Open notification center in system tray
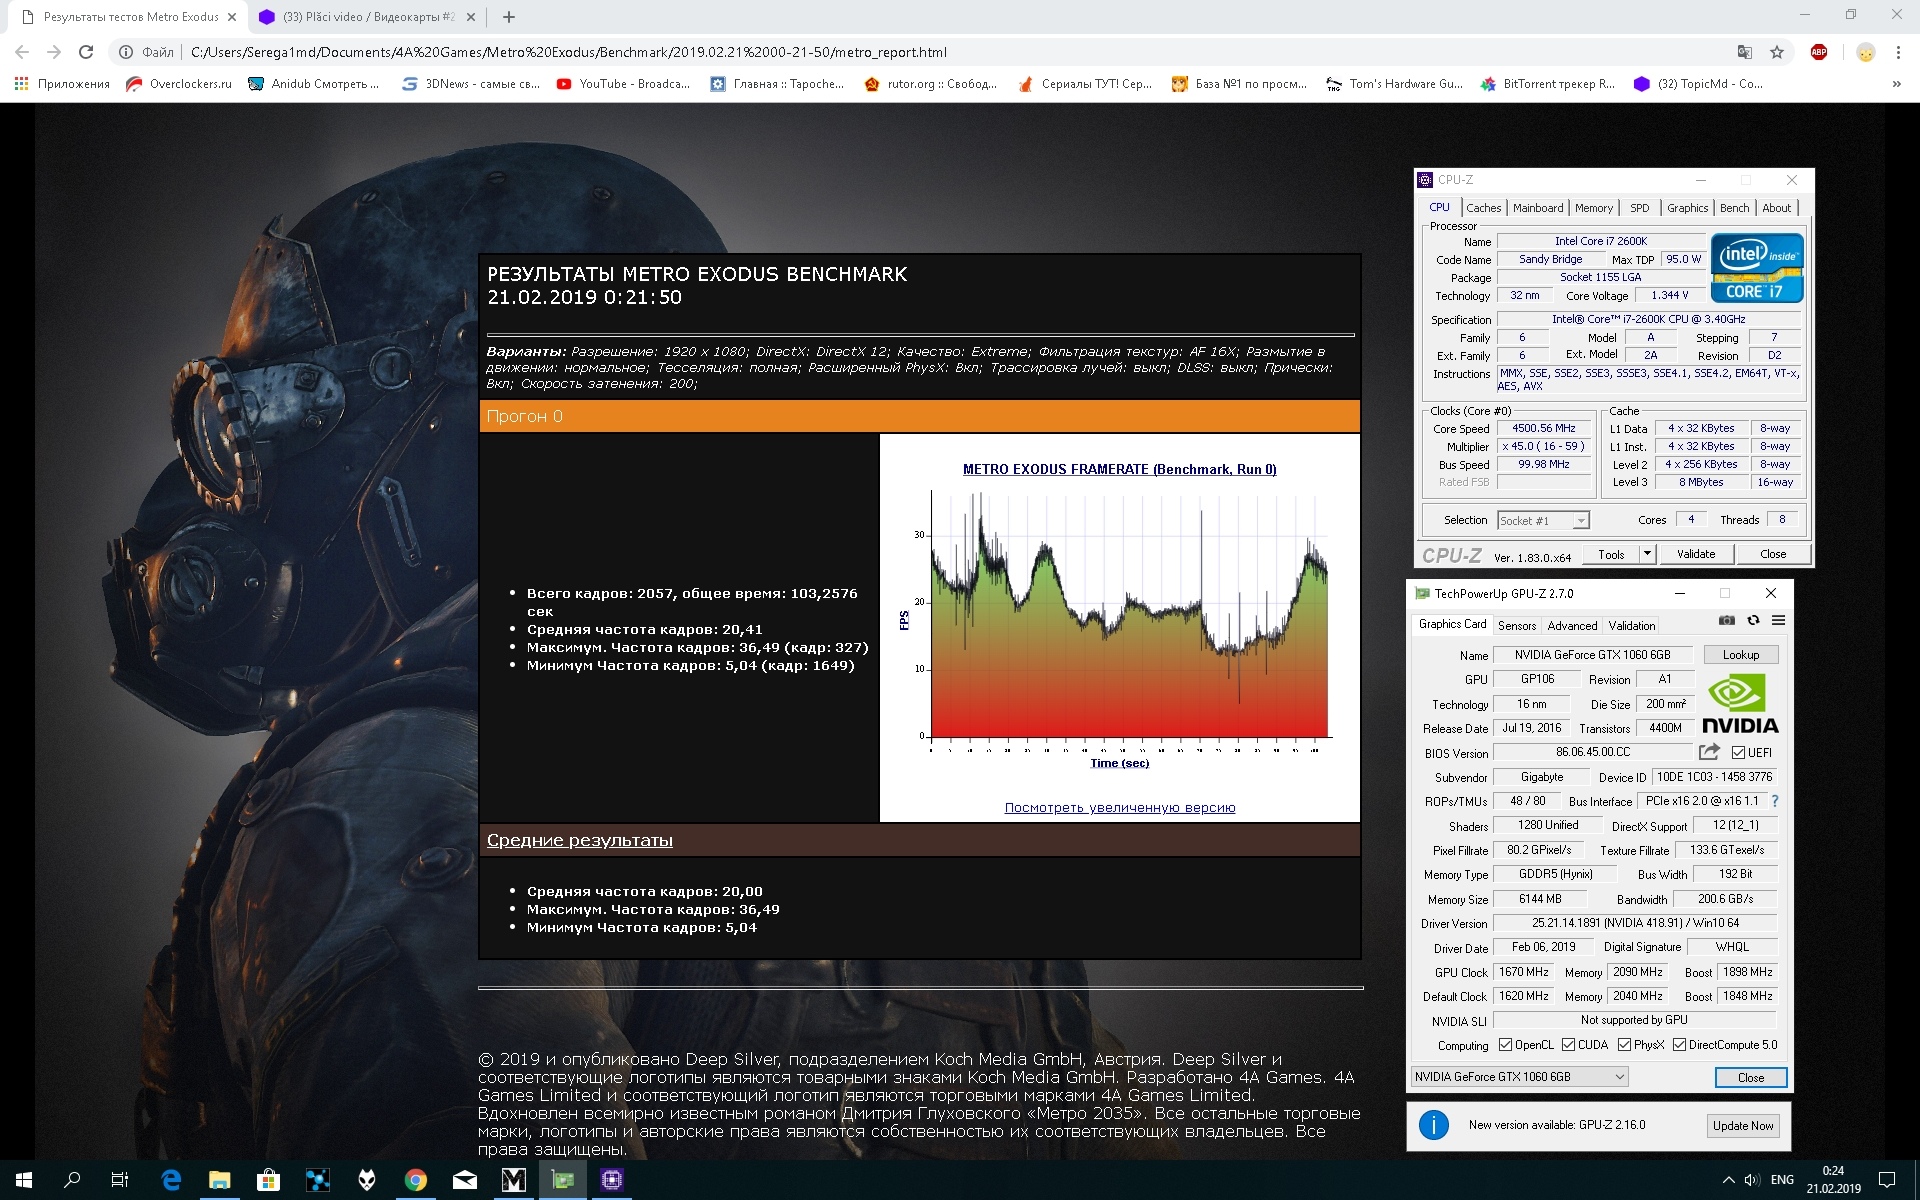Image resolution: width=1920 pixels, height=1200 pixels. click(x=1887, y=1180)
